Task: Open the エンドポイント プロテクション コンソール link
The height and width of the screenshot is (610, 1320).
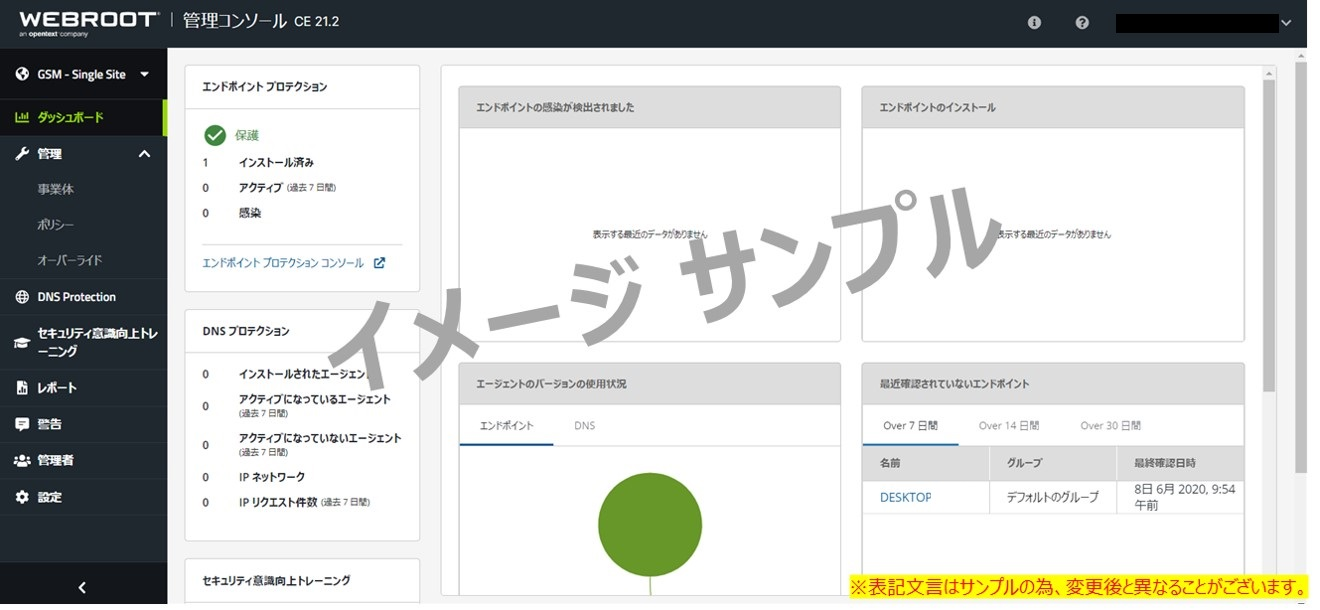Action: click(x=283, y=263)
